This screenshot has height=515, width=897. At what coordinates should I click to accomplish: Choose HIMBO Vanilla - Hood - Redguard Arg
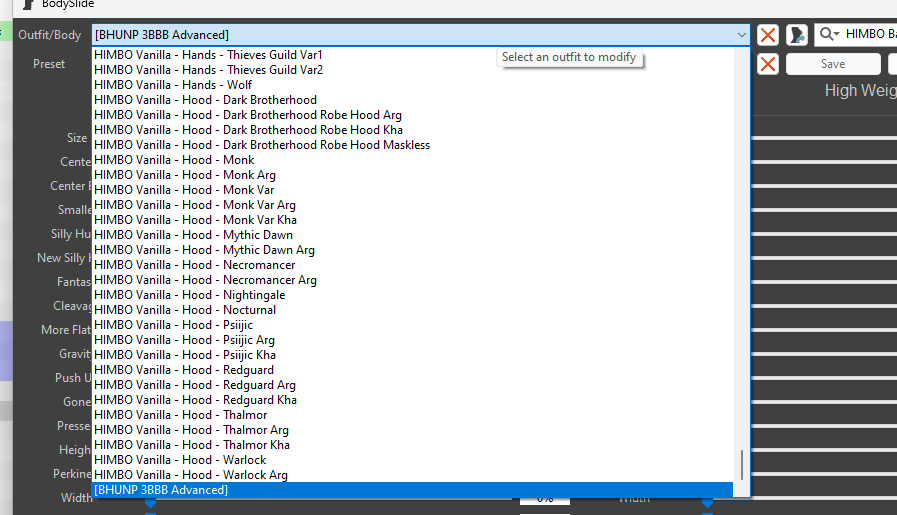412,385
